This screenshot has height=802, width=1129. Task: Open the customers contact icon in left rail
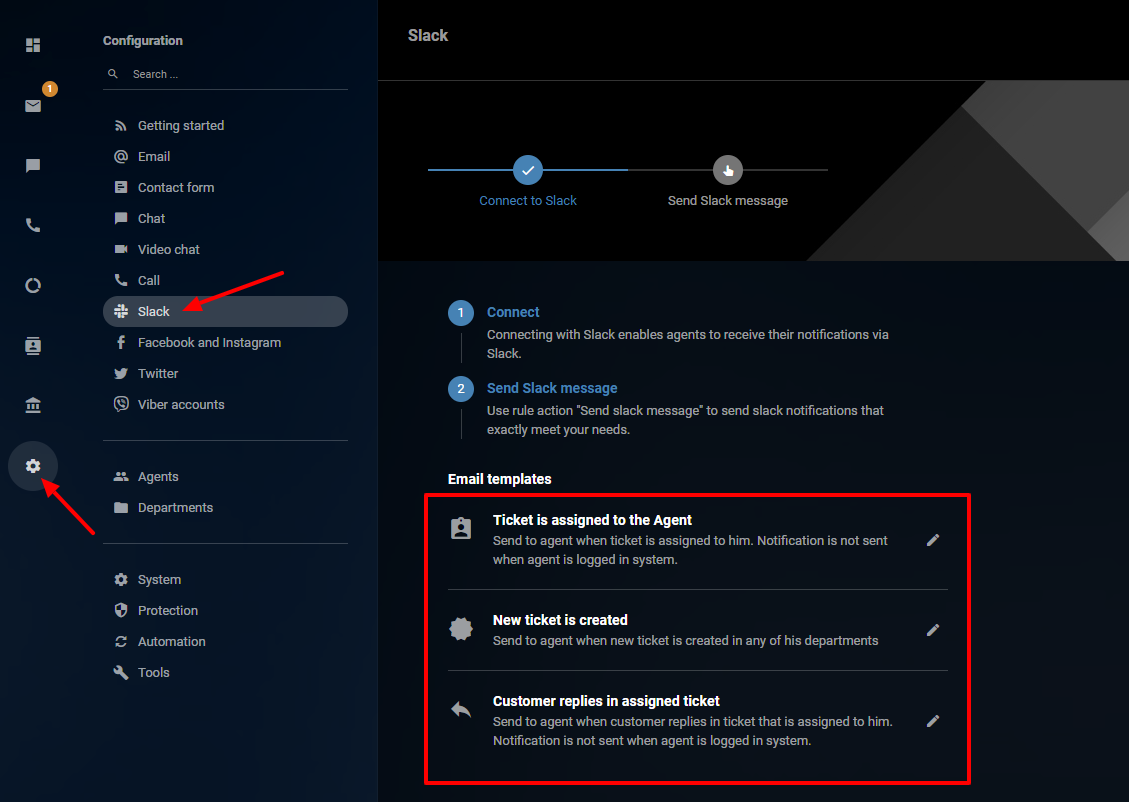(33, 346)
